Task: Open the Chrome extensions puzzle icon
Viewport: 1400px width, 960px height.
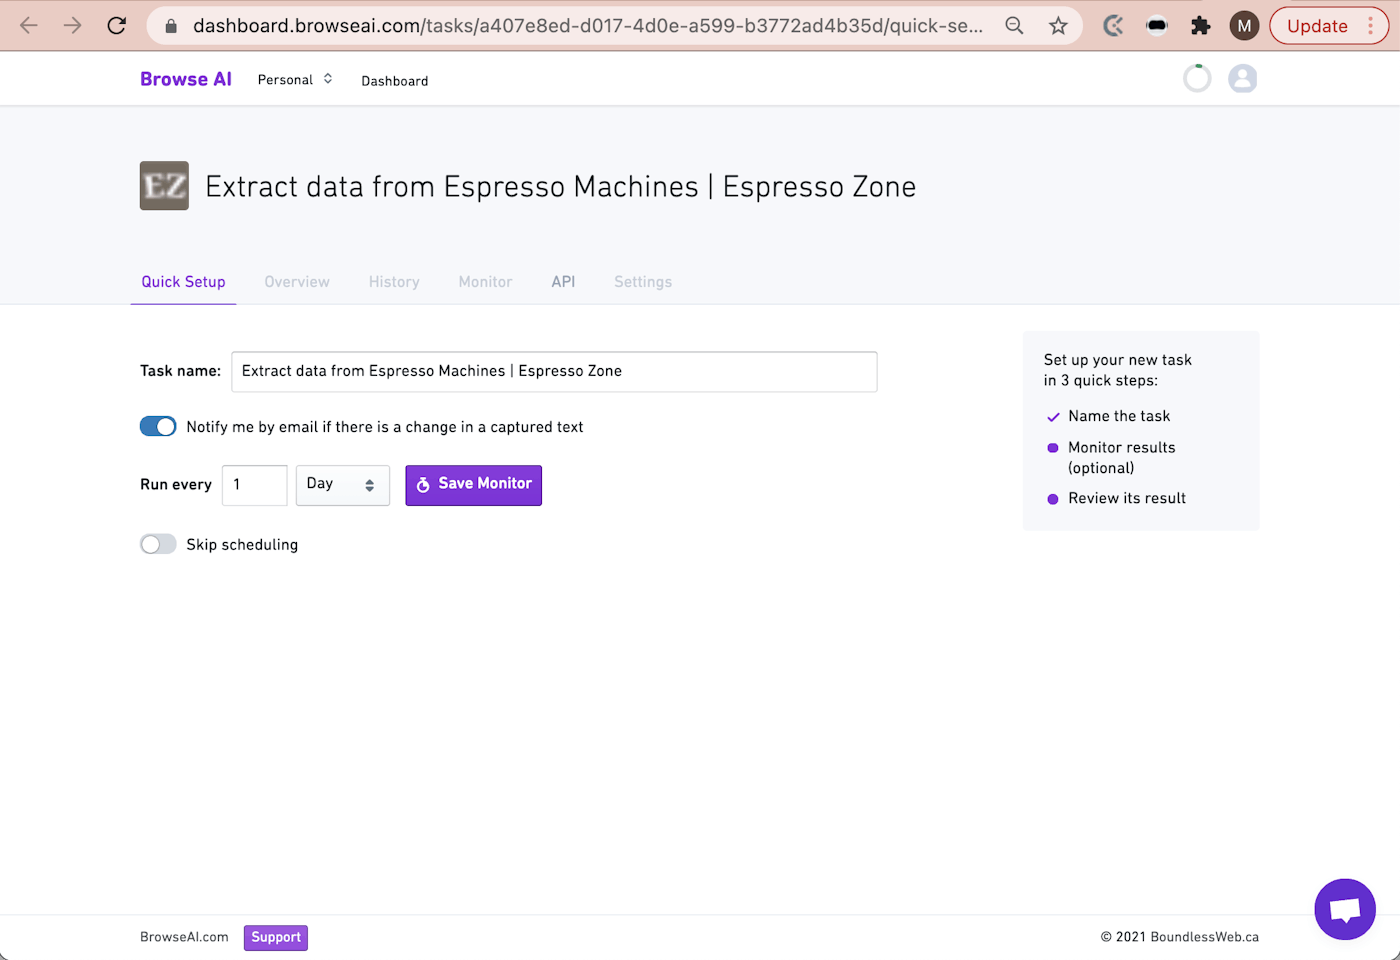Action: [x=1200, y=26]
